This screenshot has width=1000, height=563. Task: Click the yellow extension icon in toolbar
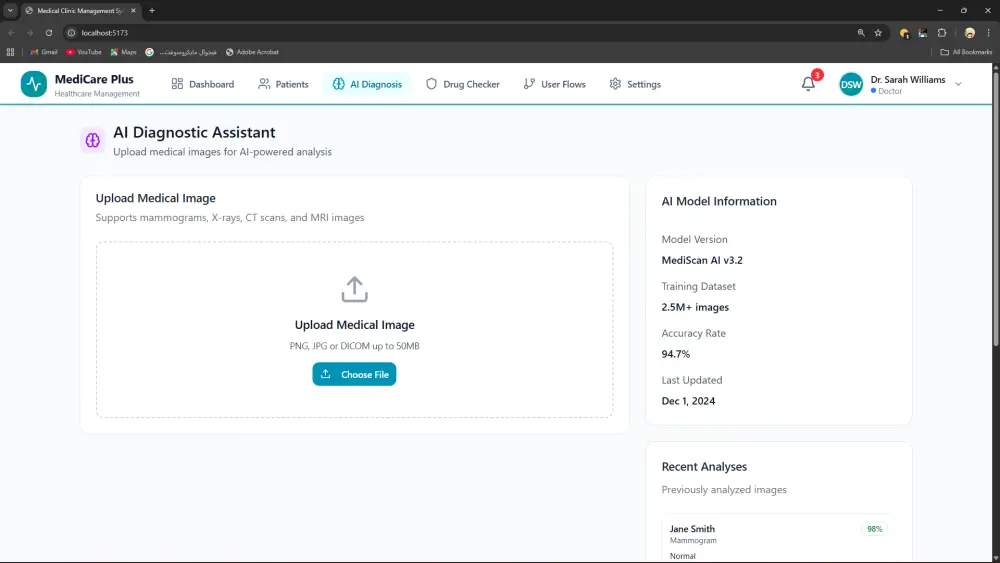[904, 33]
